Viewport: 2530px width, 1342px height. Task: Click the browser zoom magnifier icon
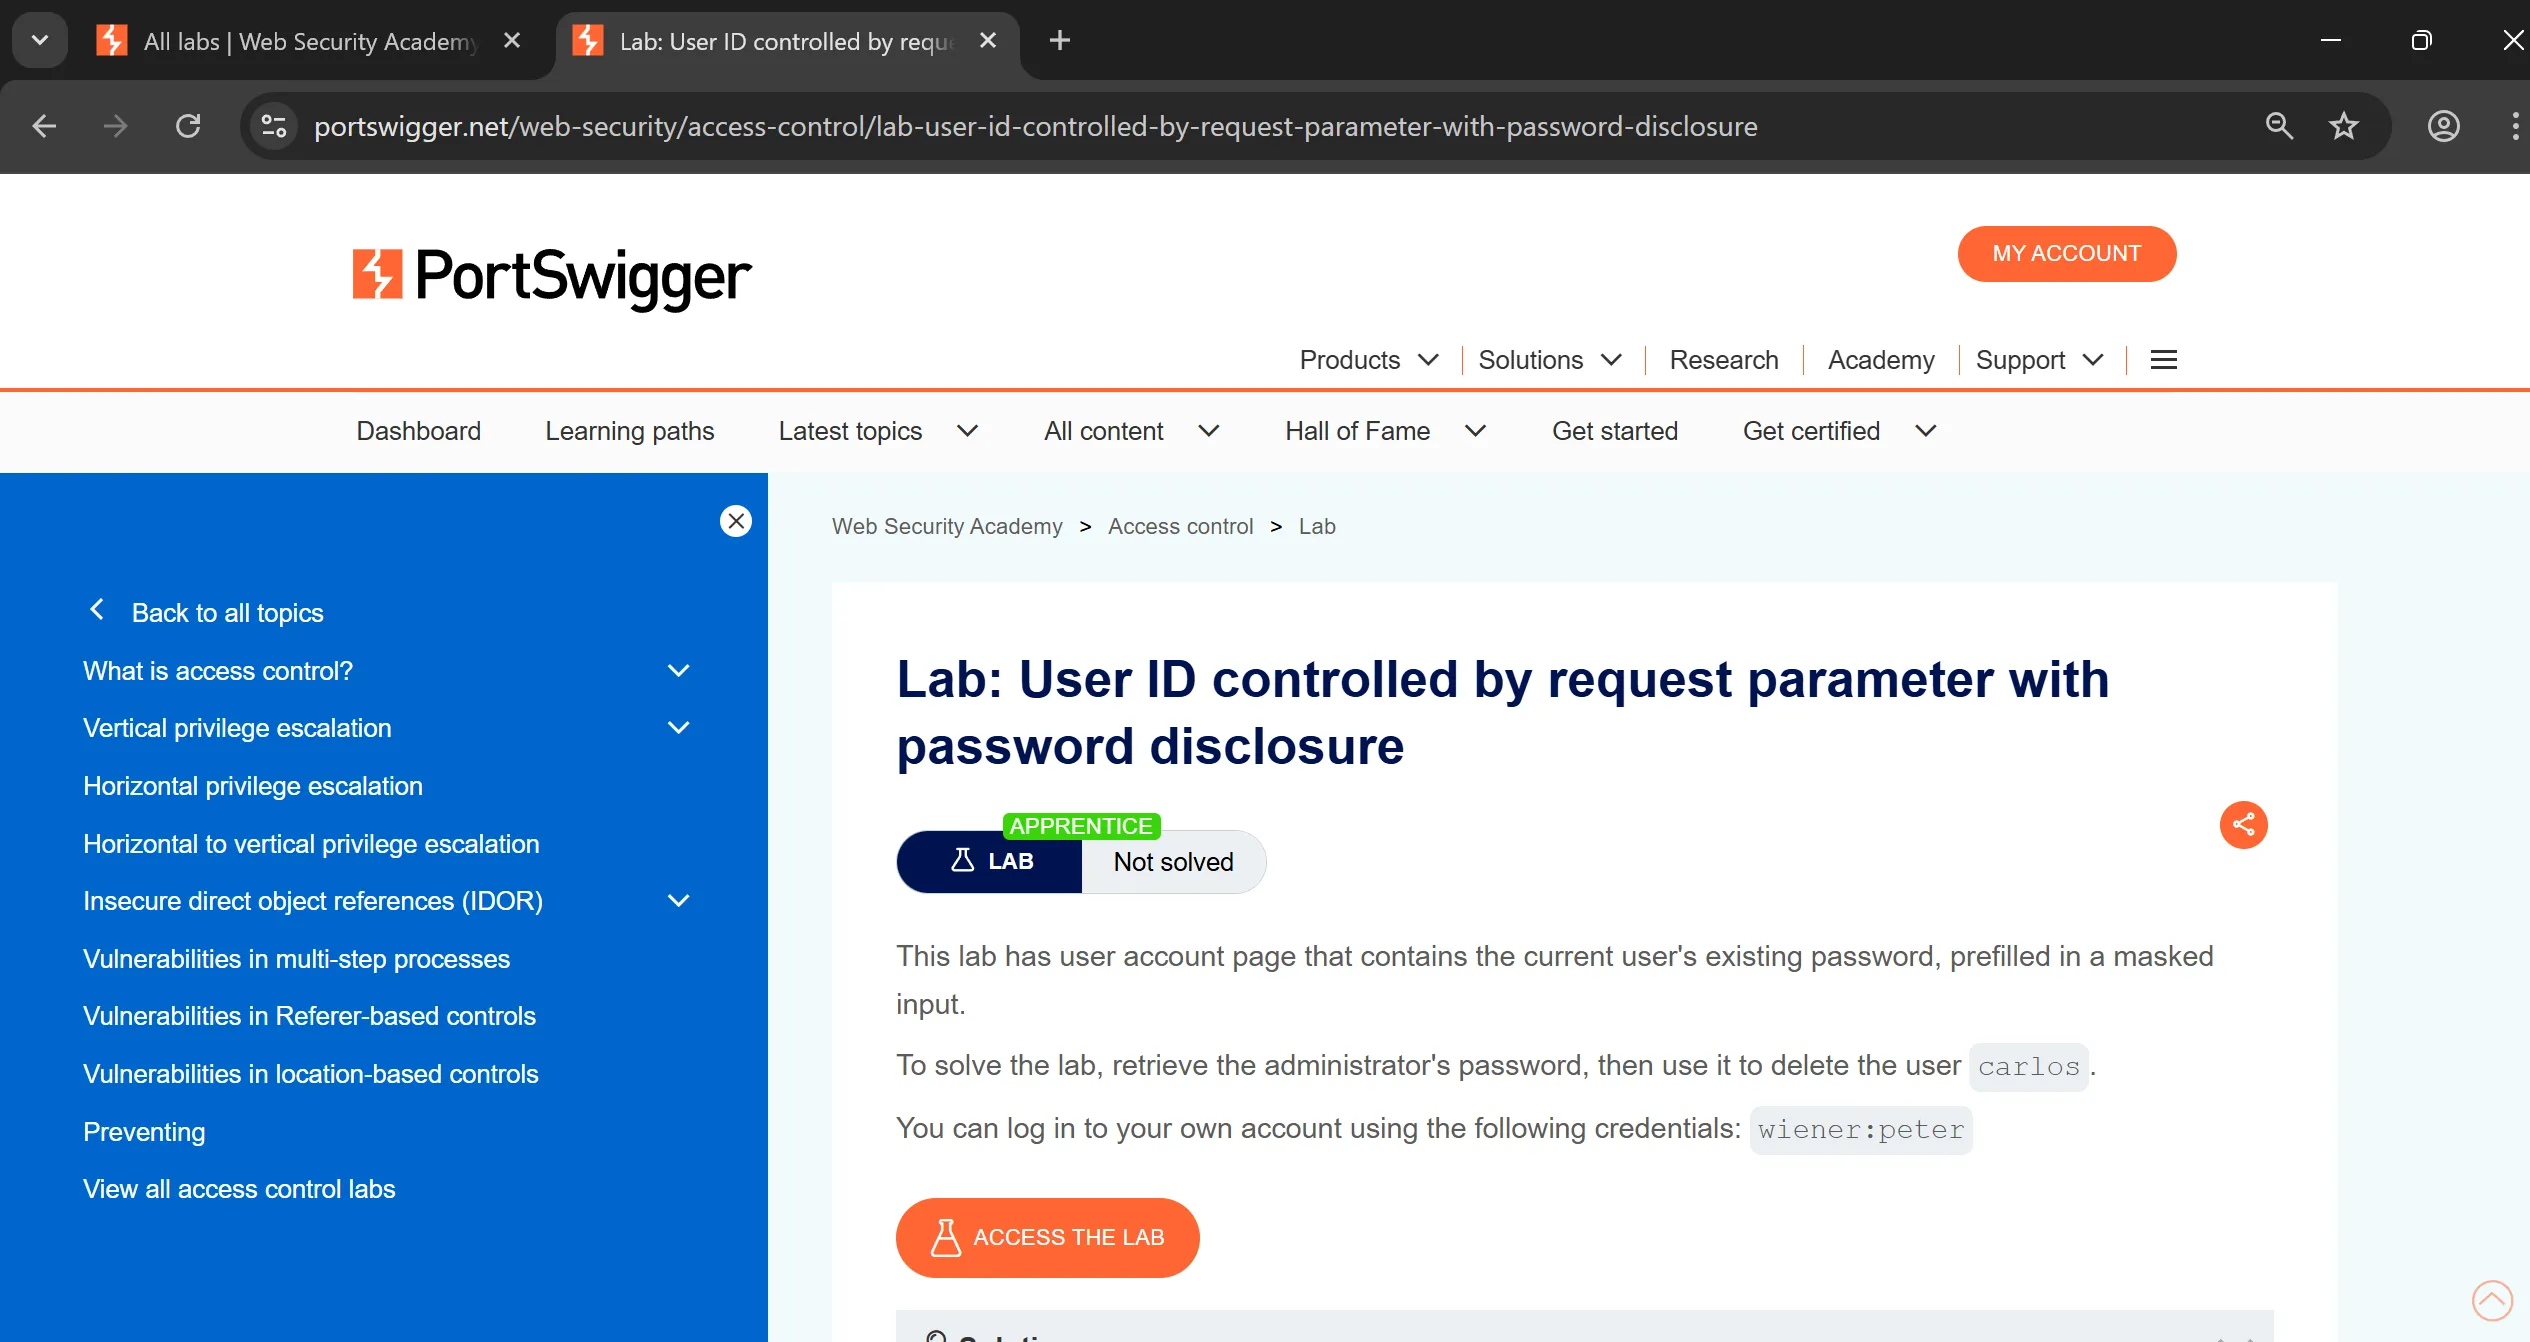click(2279, 126)
